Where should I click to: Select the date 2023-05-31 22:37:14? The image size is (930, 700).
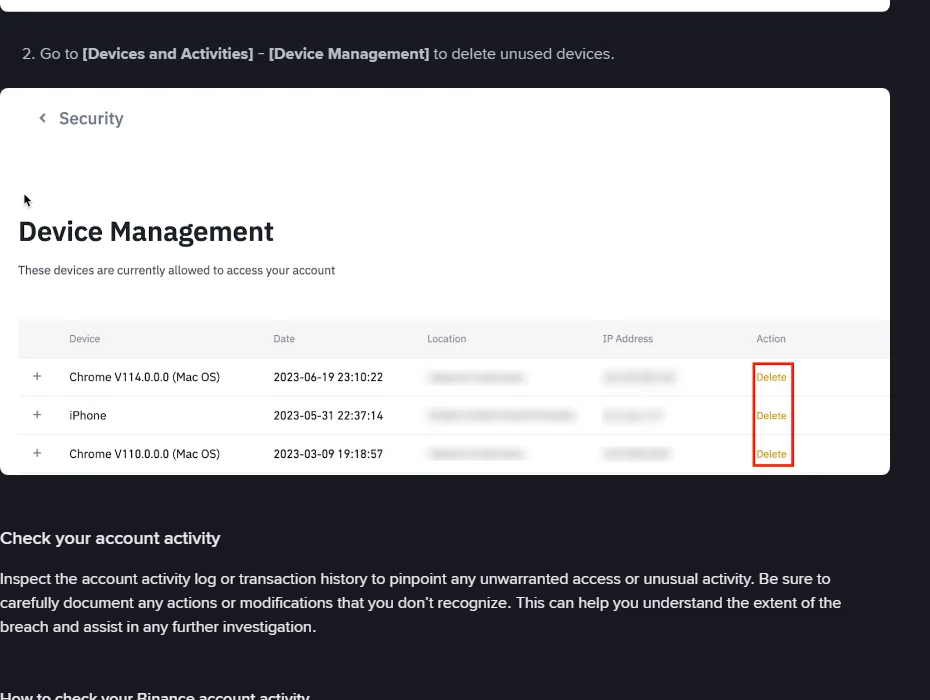pos(328,416)
